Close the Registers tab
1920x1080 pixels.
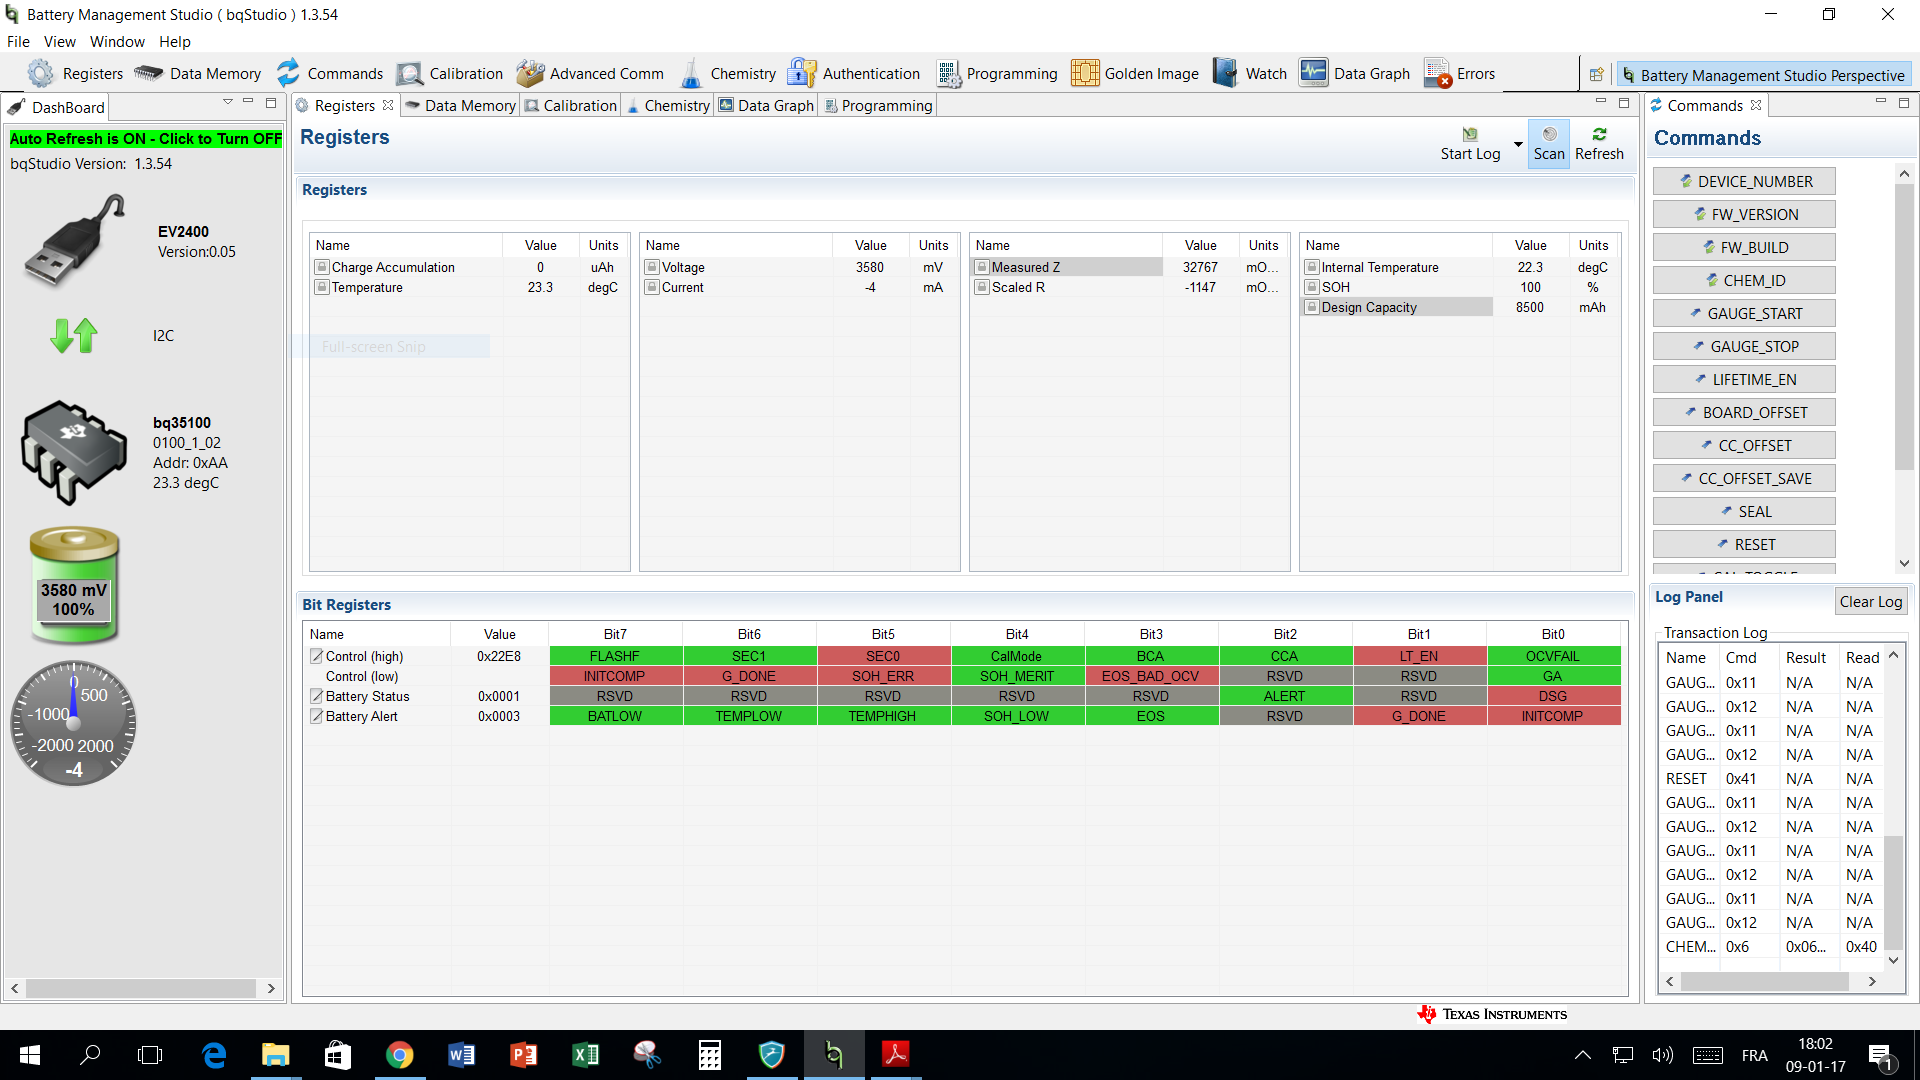tap(388, 105)
